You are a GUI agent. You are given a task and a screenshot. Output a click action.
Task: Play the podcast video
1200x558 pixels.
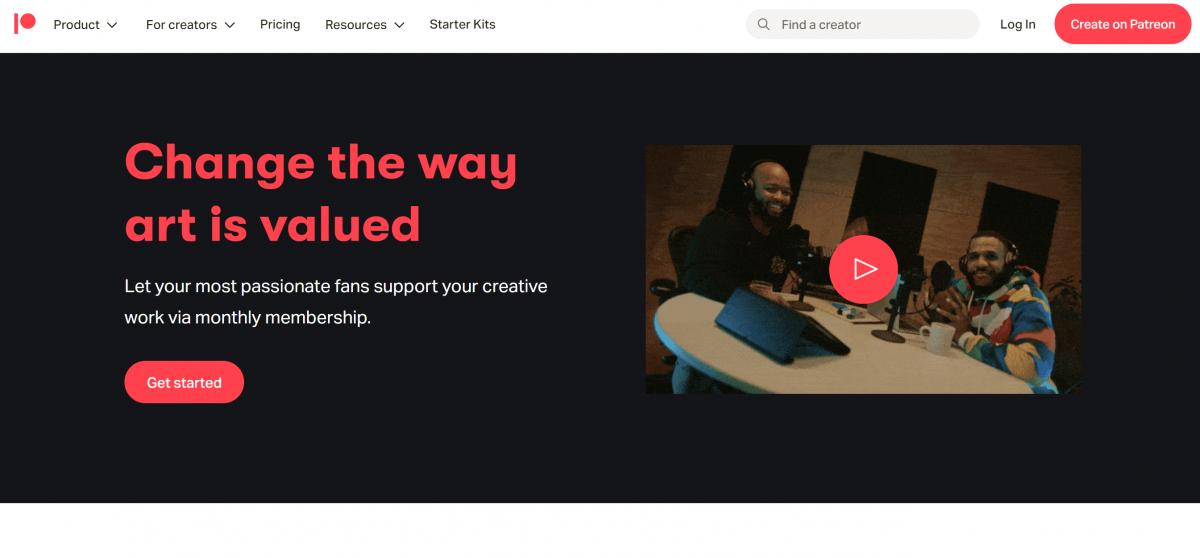pyautogui.click(x=863, y=269)
